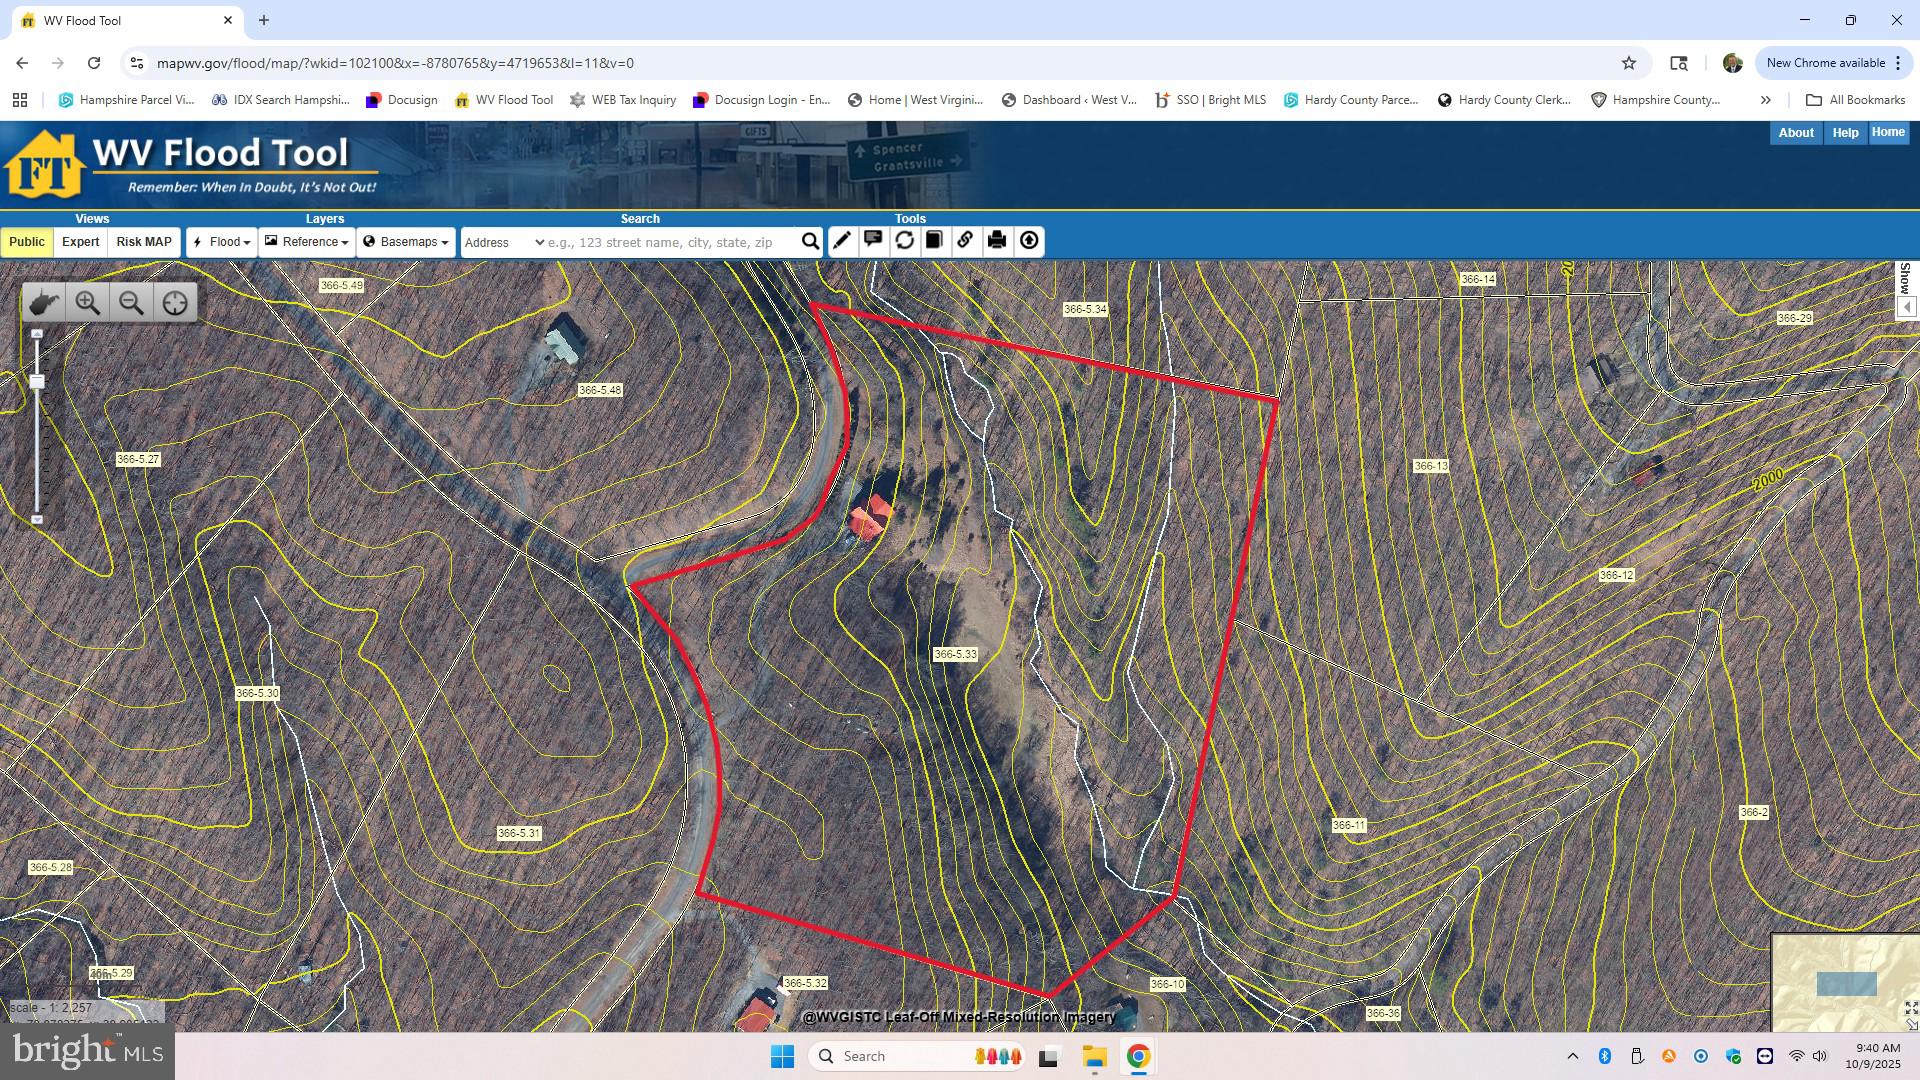Click the zoom out magnifier icon
Image resolution: width=1920 pixels, height=1080 pixels.
pos(131,303)
